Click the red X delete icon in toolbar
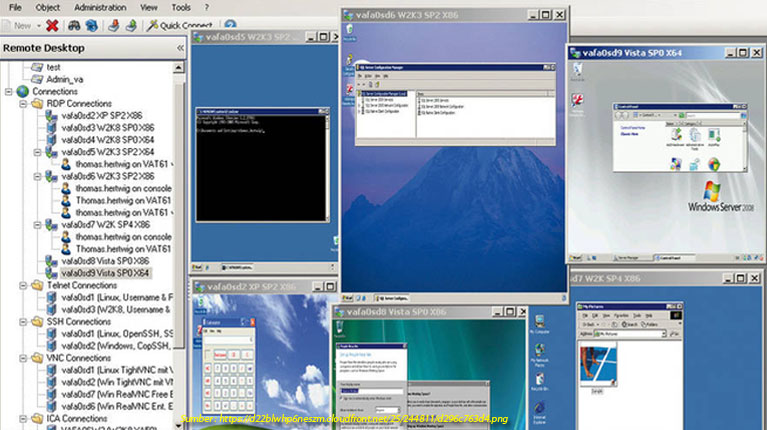Viewport: 767px width, 430px height. (52, 25)
